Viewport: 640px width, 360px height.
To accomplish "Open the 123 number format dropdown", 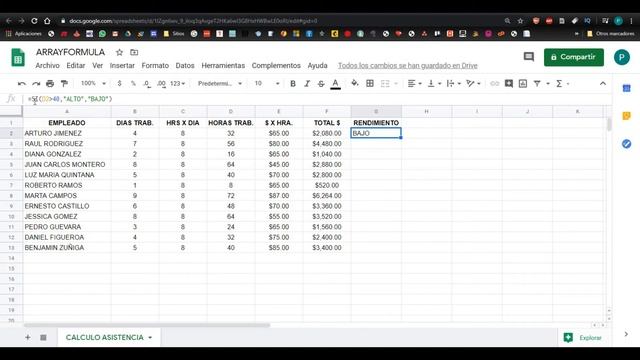I will click(177, 83).
